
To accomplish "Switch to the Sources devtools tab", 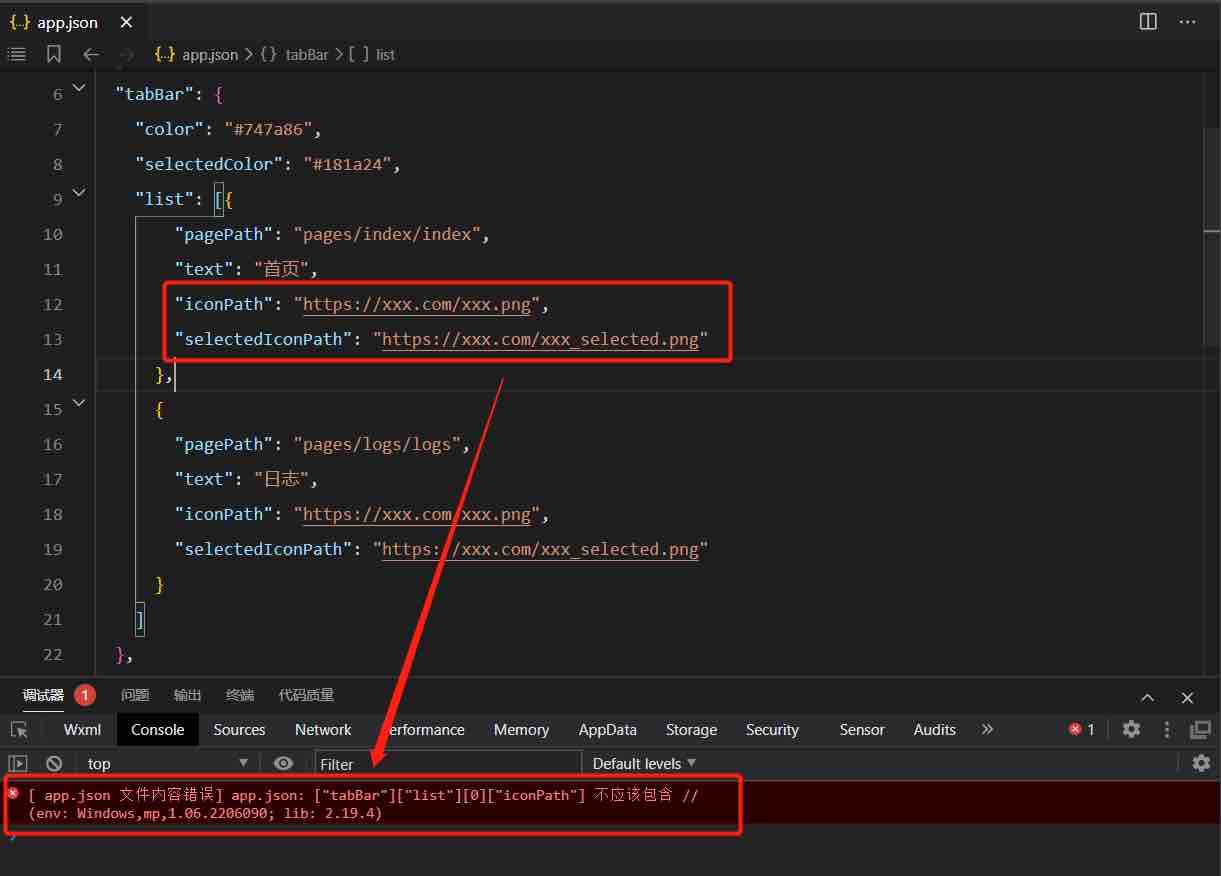I will [239, 730].
